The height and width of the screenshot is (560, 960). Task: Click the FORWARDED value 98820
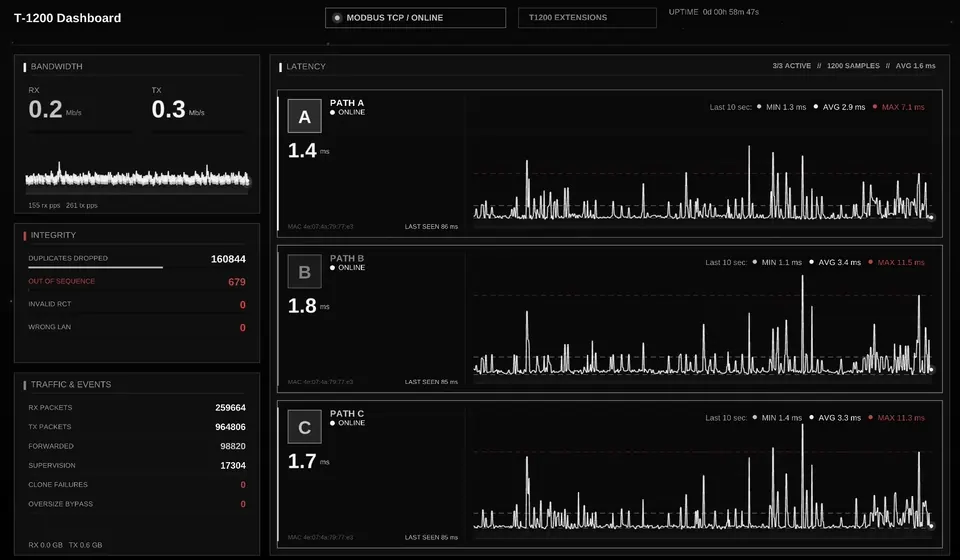[233, 446]
